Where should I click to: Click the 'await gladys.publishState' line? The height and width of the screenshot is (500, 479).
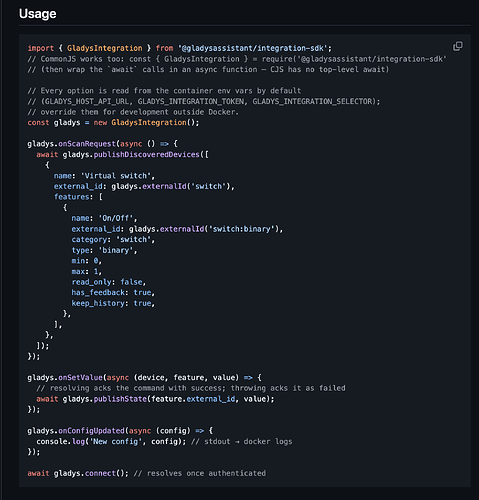pos(155,399)
